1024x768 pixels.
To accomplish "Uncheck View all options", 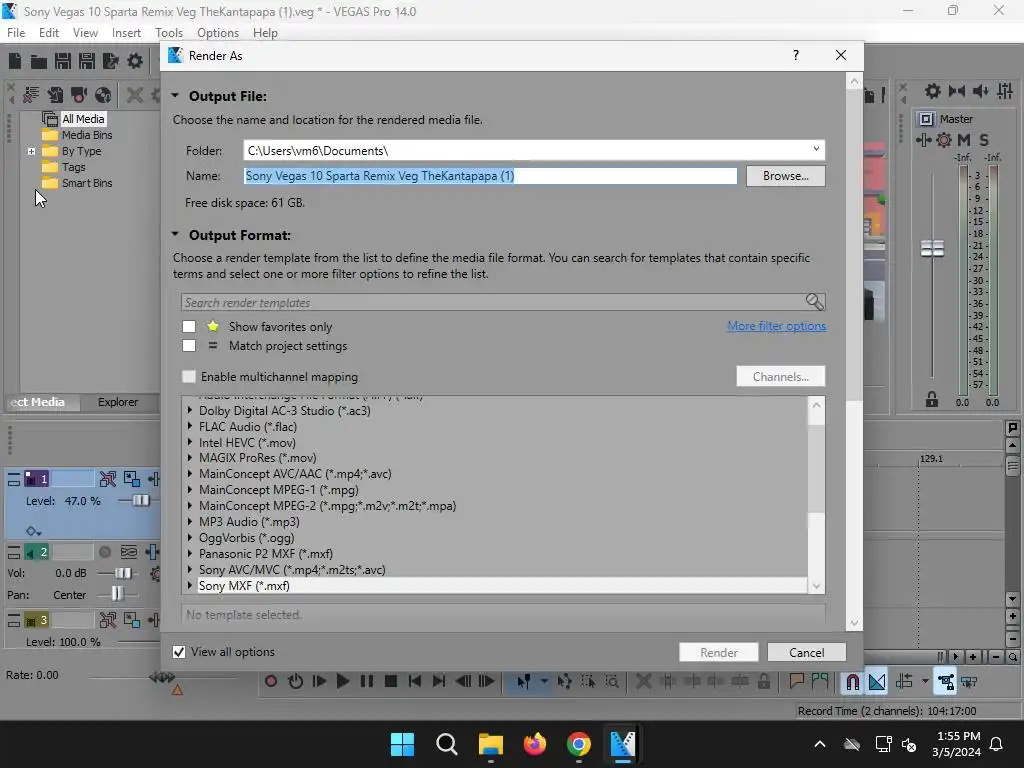I will click(179, 652).
